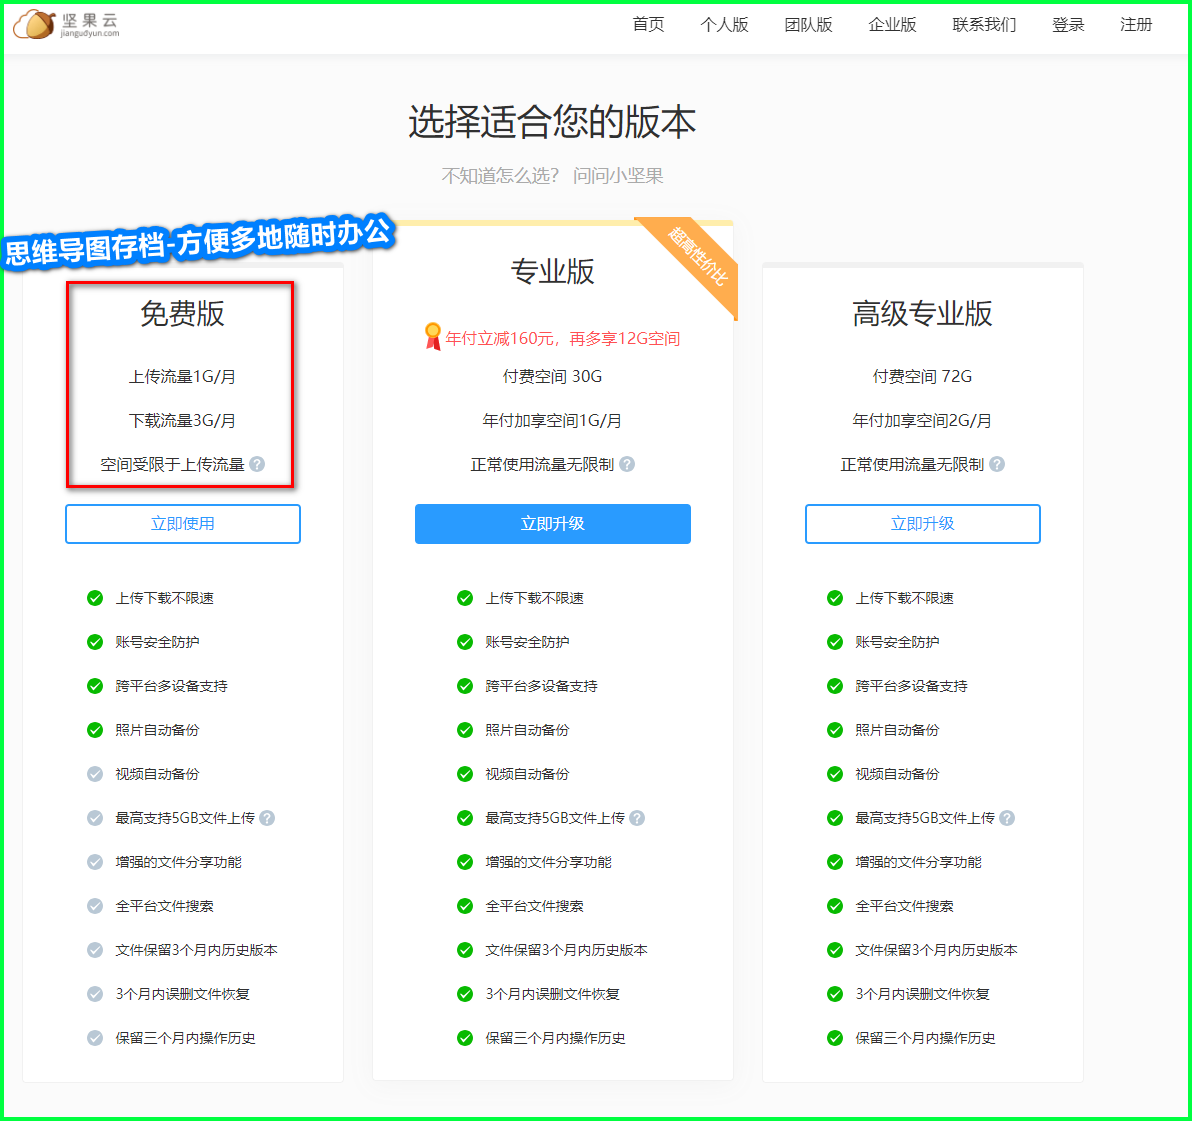Click 立即升级 button under 高级专业版
The height and width of the screenshot is (1121, 1192).
(923, 524)
